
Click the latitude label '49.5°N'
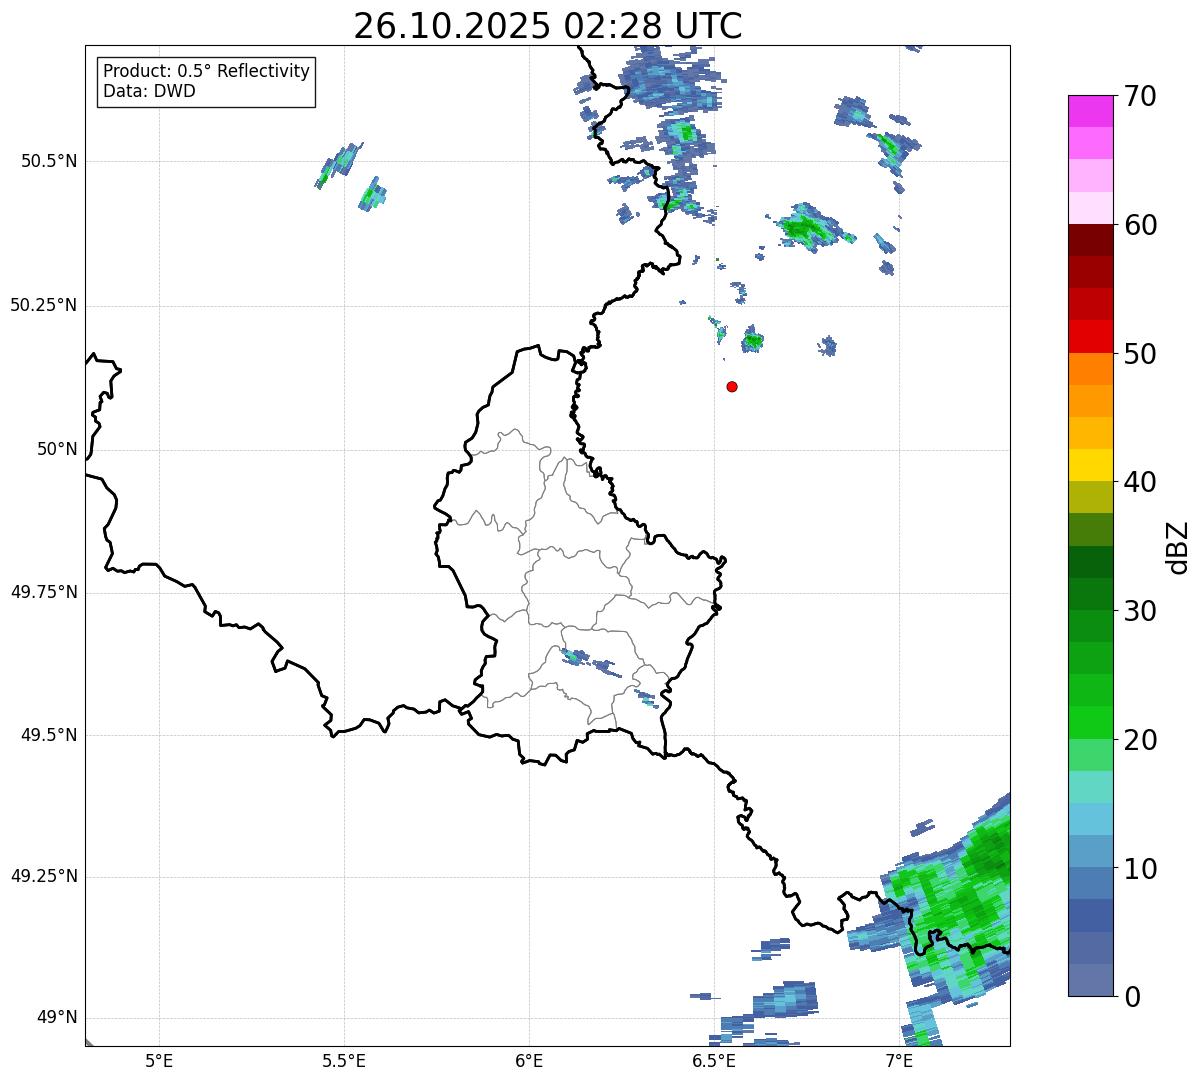pos(49,735)
